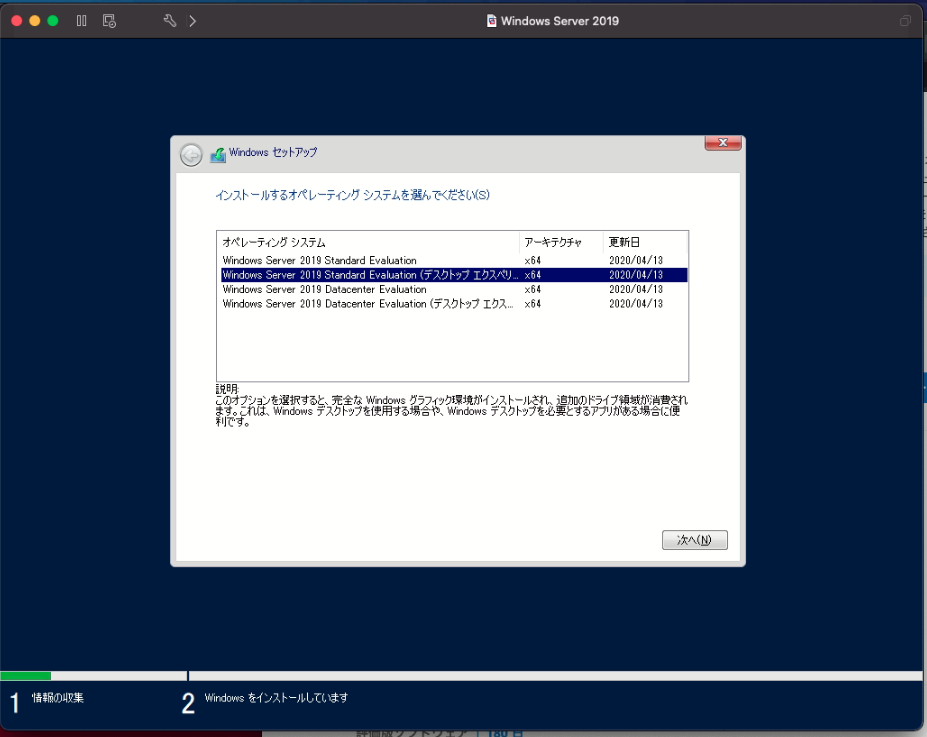Click the Next (次へ) button
Screen dimensions: 927x737
click(695, 540)
